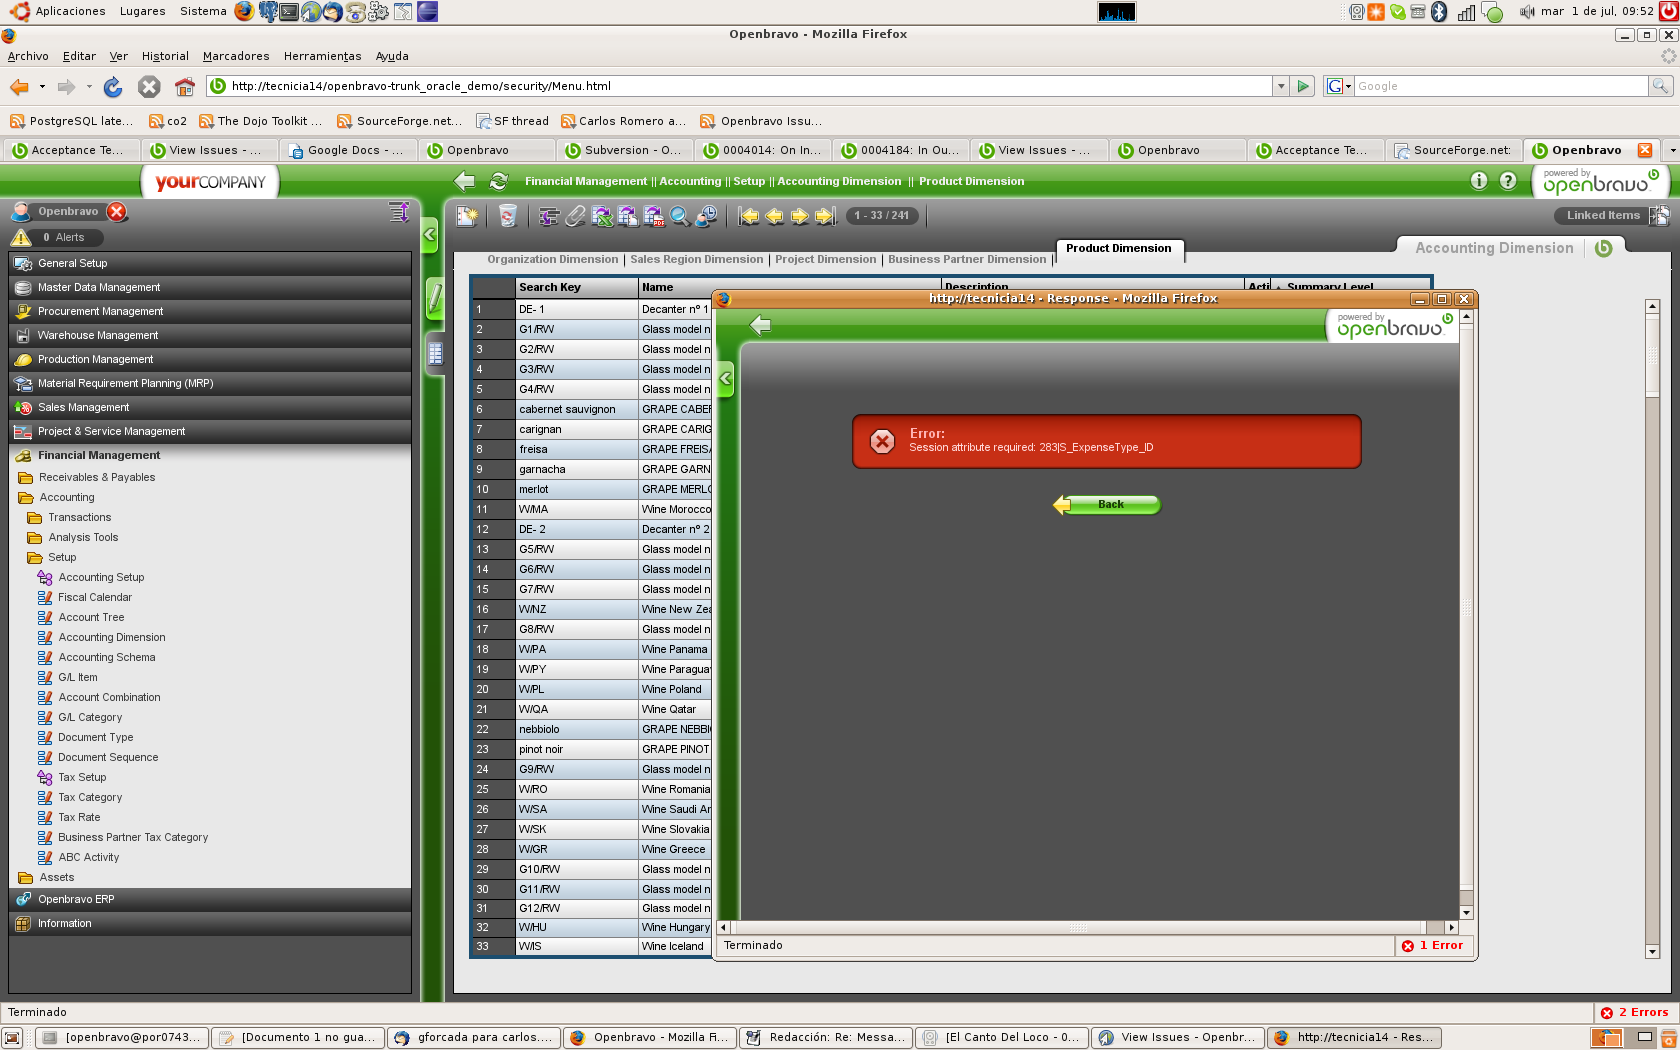Viewport: 1680px width, 1050px height.
Task: Switch to the Business Partner Dimension tab
Action: pyautogui.click(x=967, y=259)
